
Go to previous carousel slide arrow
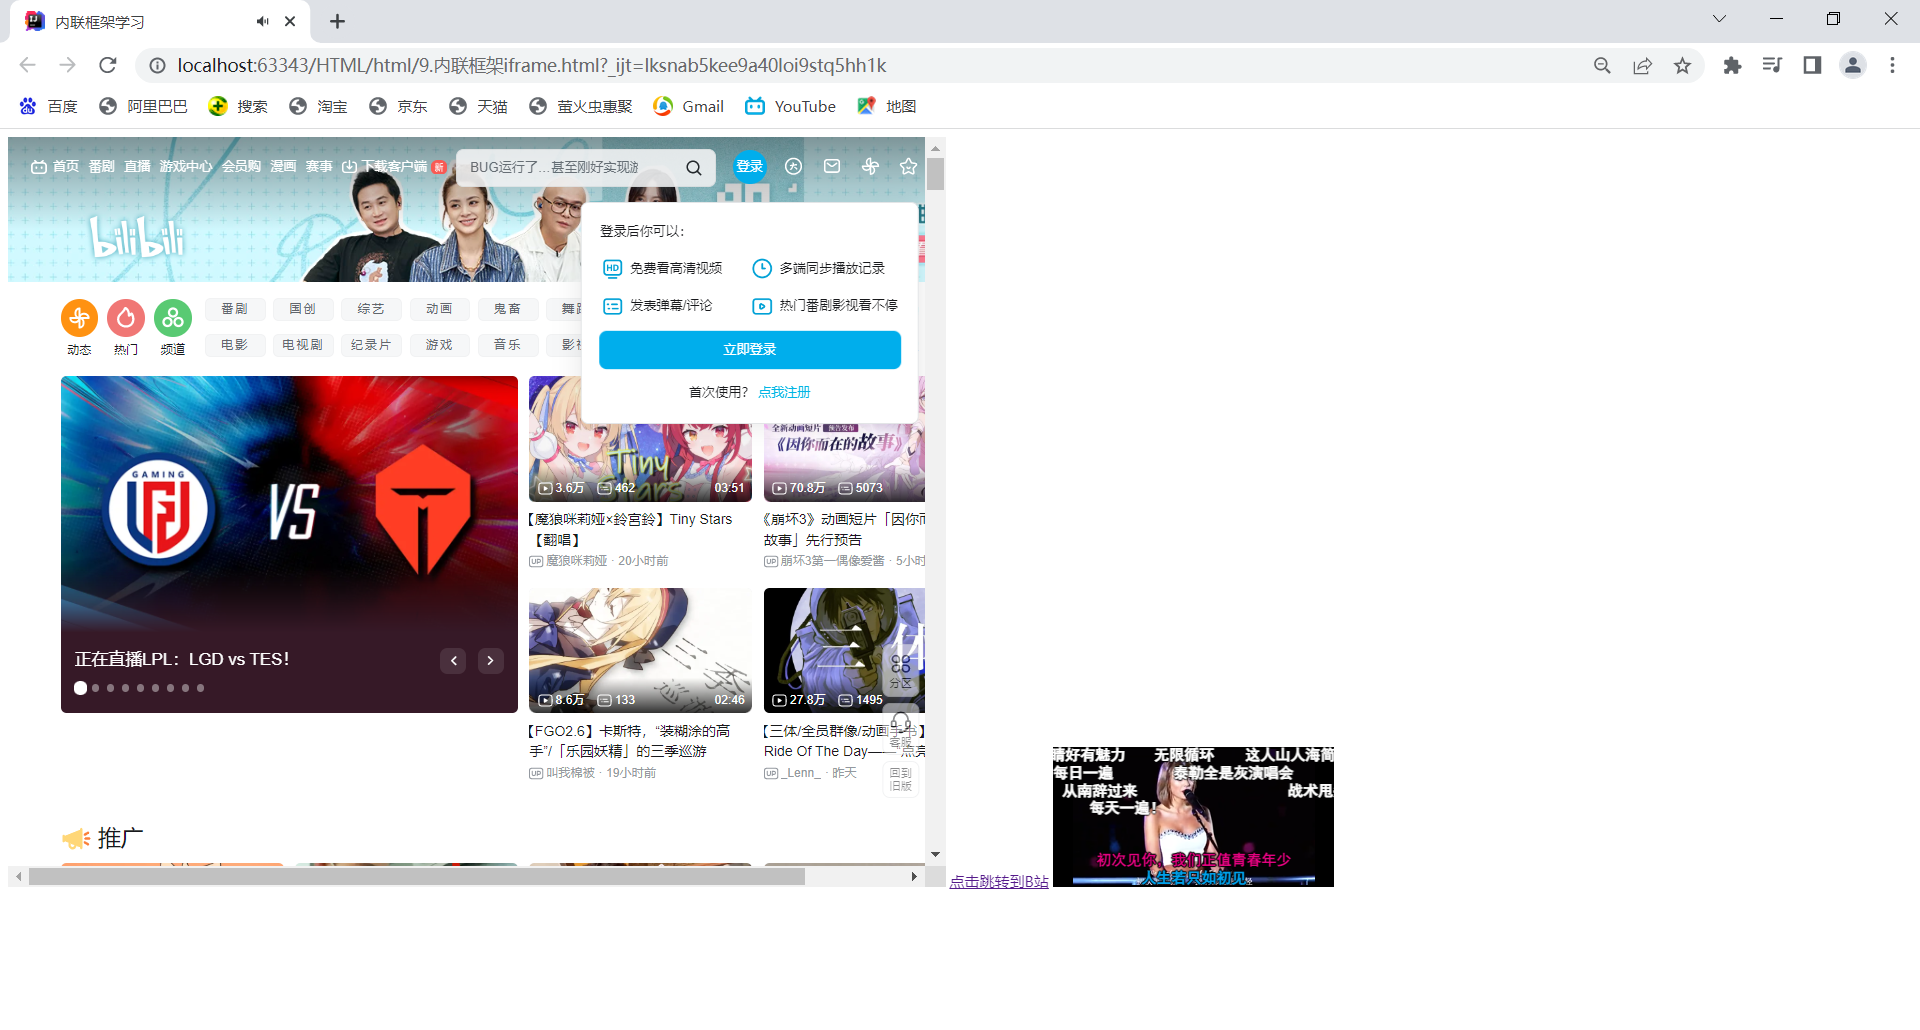pos(454,660)
